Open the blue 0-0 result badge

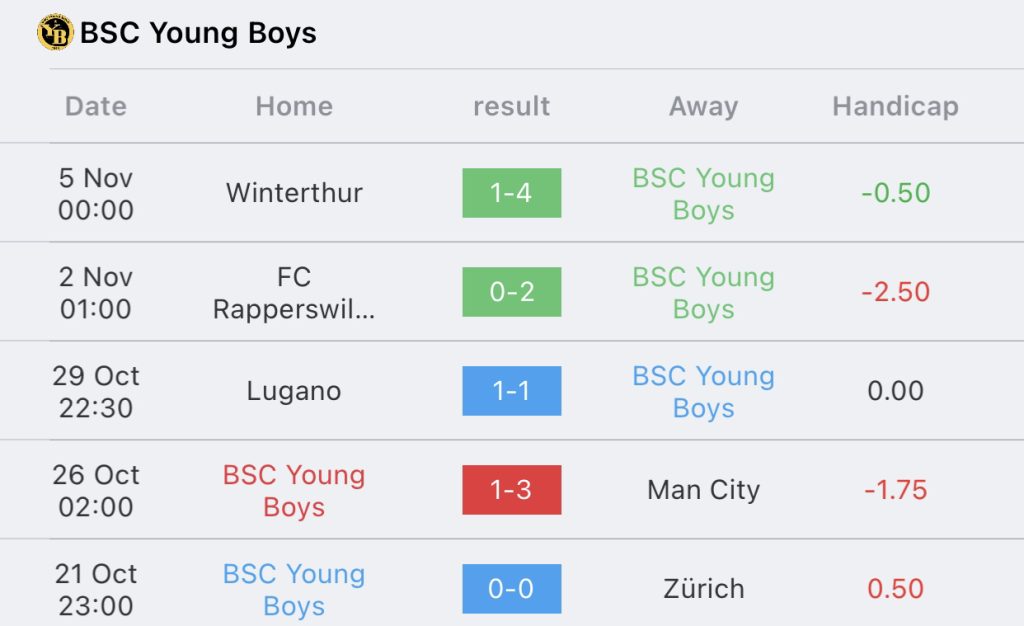coord(511,589)
